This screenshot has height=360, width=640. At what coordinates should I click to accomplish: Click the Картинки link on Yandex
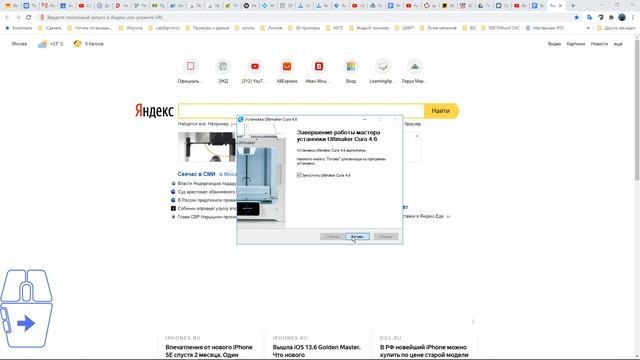[x=576, y=44]
